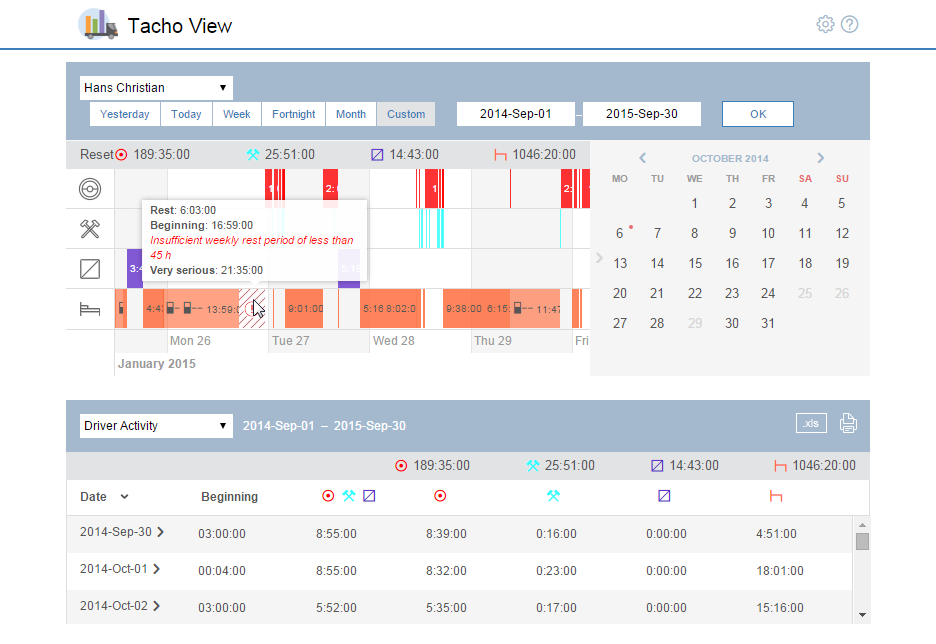Open the Driver Activity report dropdown
Image resolution: width=936 pixels, height=644 pixels.
(156, 426)
